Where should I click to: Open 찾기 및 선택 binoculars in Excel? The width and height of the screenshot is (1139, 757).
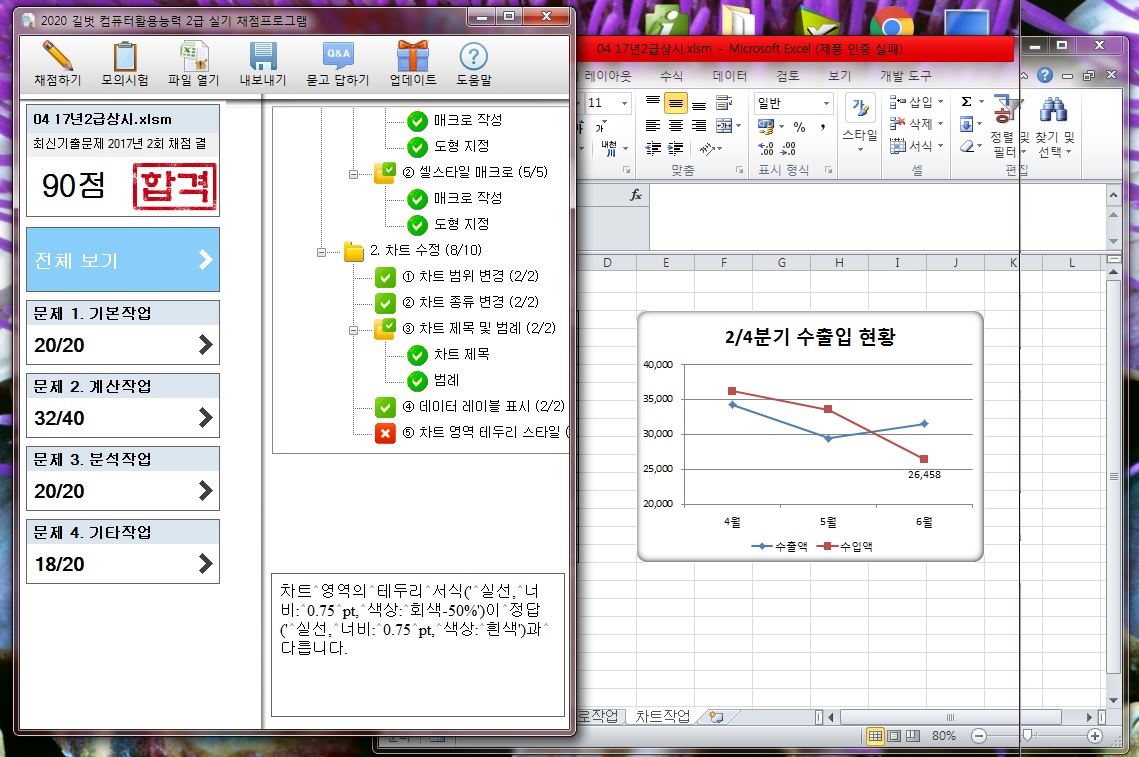(x=1055, y=111)
